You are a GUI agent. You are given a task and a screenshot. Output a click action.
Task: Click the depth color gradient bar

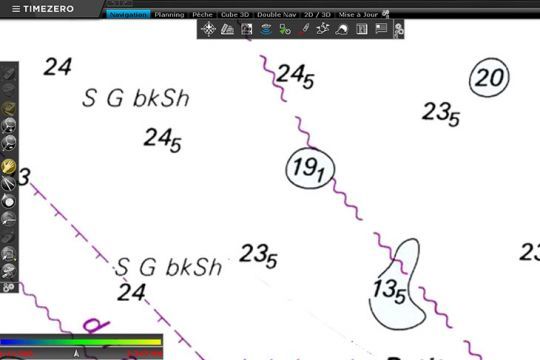point(81,342)
